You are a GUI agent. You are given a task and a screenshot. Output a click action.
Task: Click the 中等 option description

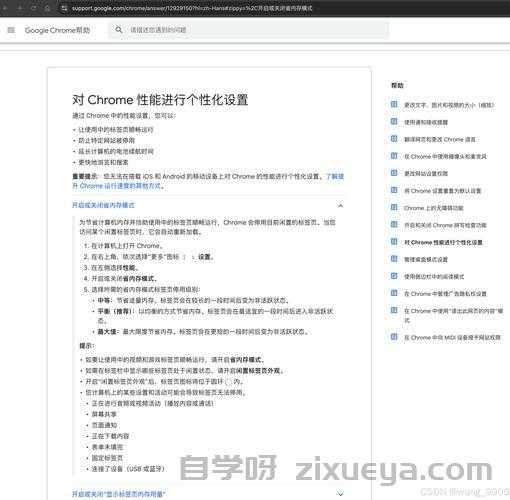click(193, 300)
